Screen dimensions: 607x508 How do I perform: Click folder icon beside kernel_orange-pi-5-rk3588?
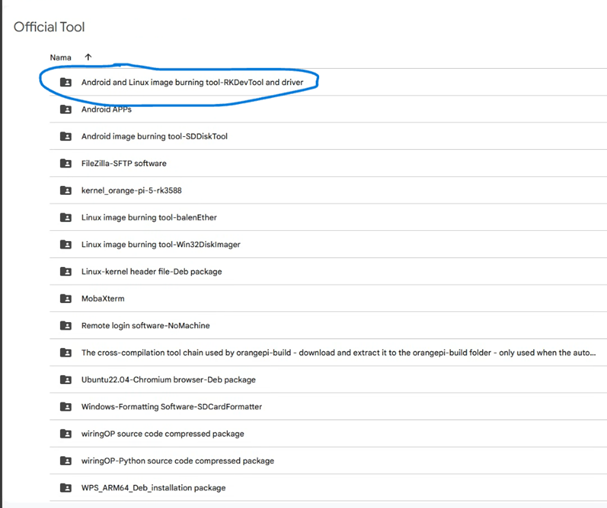66,190
